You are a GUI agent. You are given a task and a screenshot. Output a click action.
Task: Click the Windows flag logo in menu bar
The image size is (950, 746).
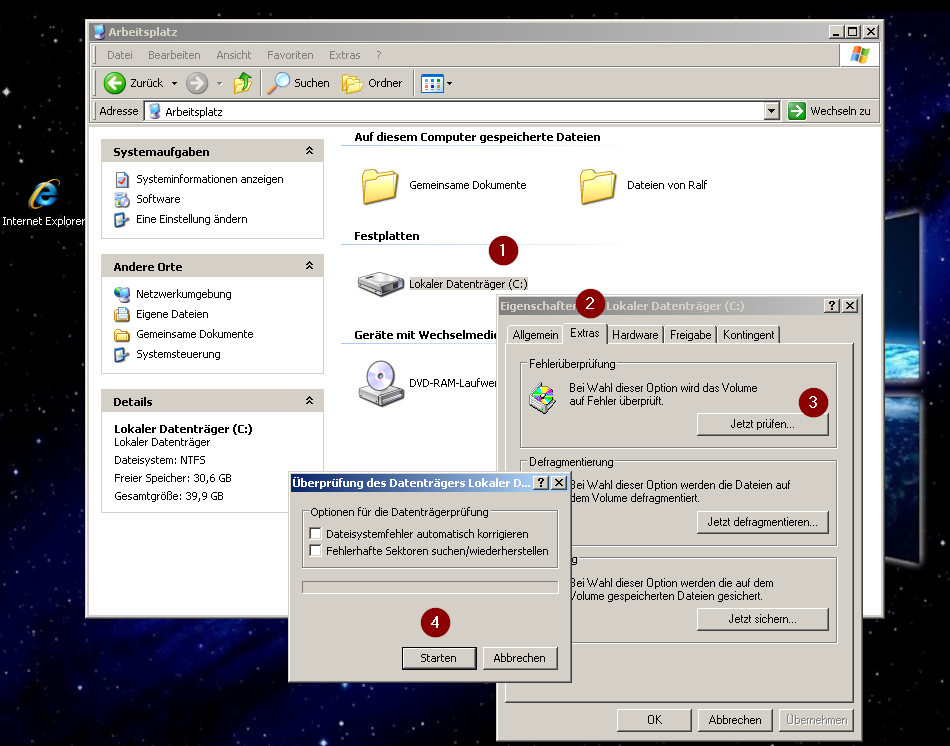coord(859,55)
